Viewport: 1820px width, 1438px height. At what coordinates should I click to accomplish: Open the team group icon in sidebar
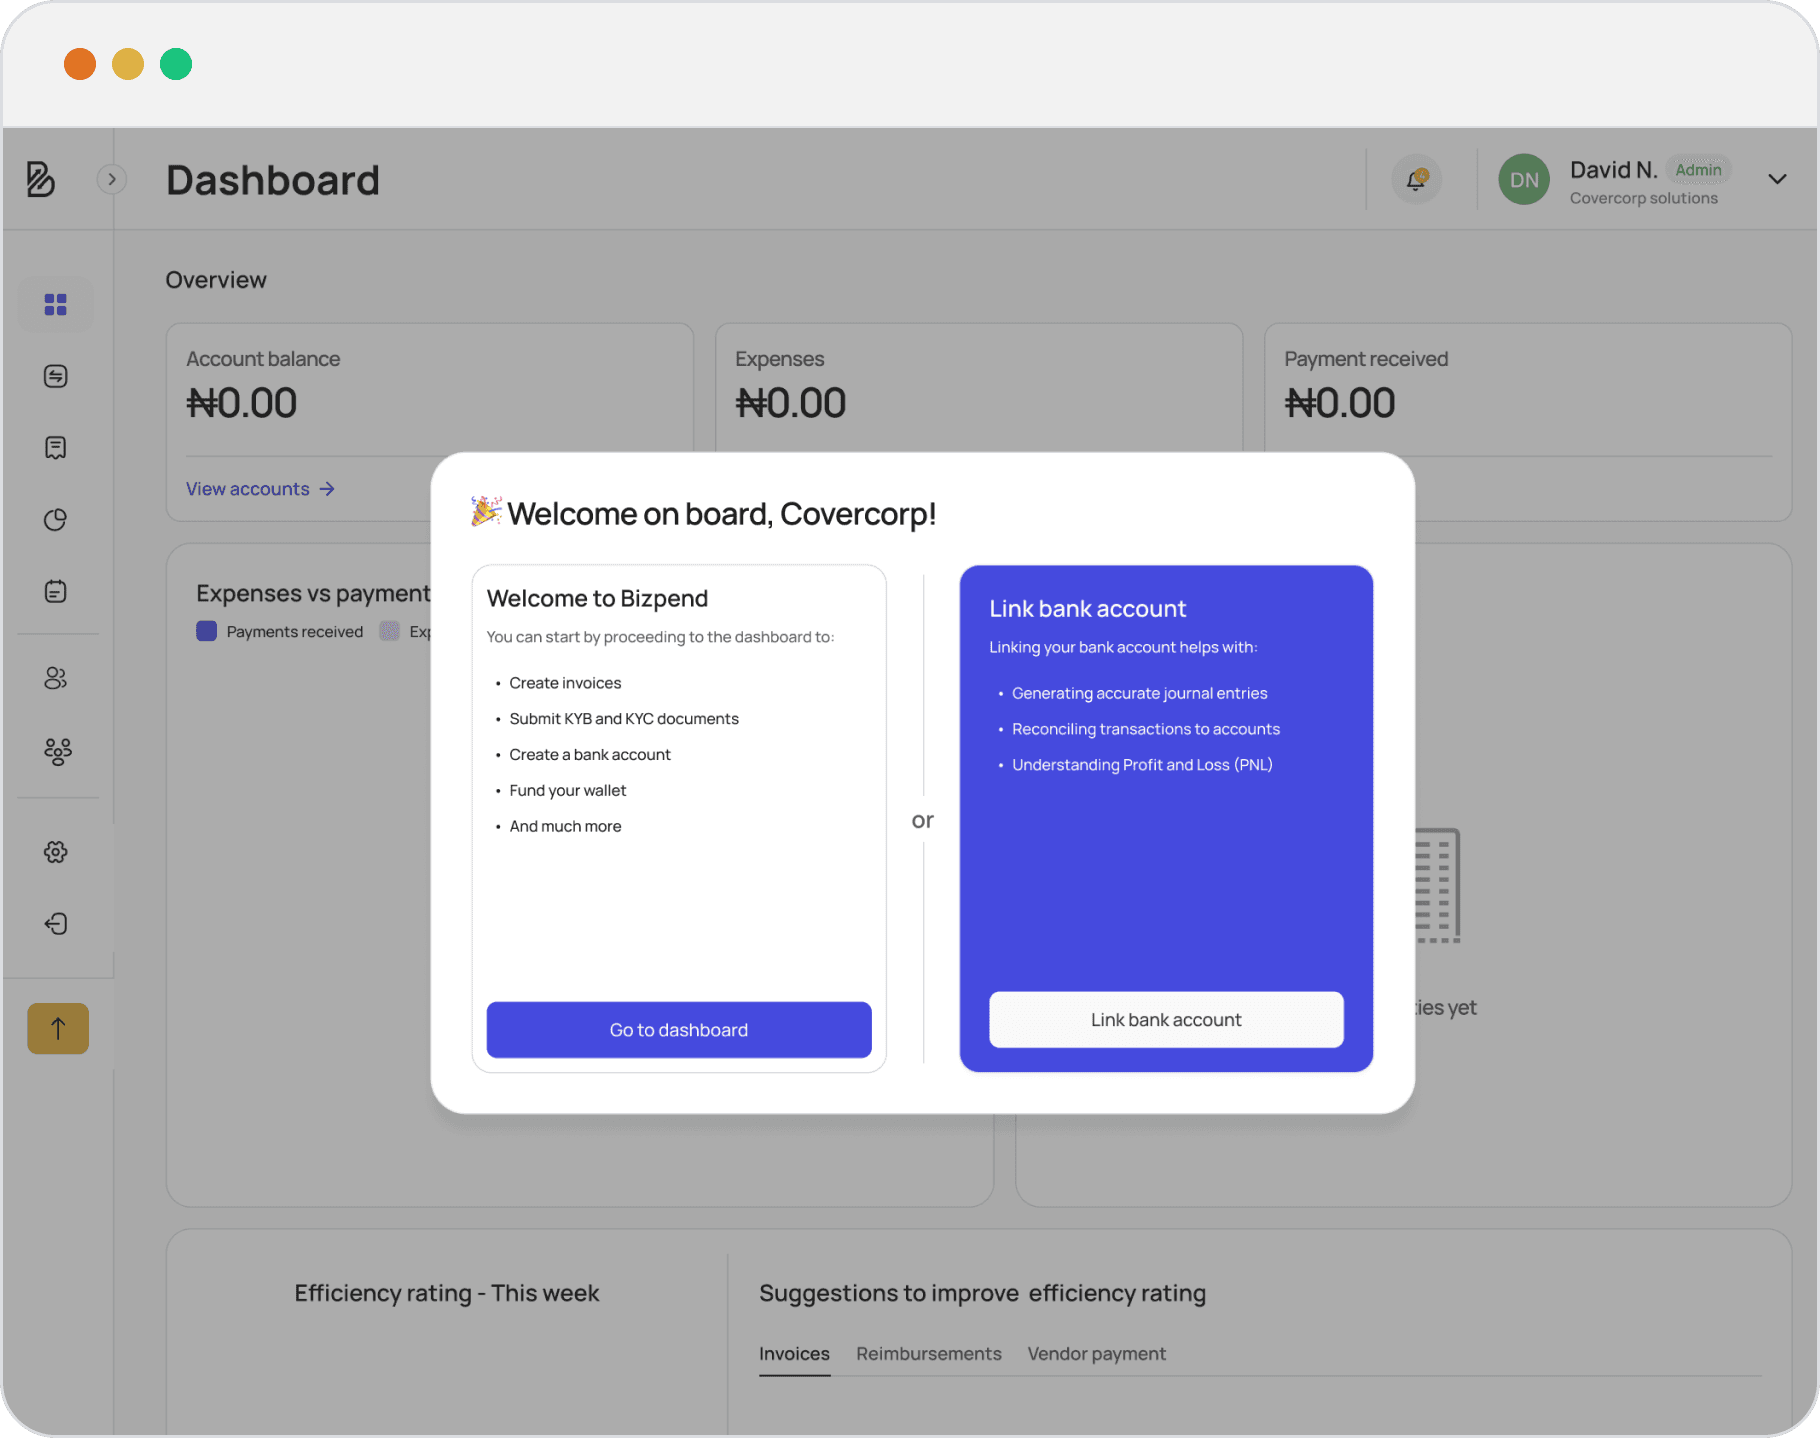point(57,752)
